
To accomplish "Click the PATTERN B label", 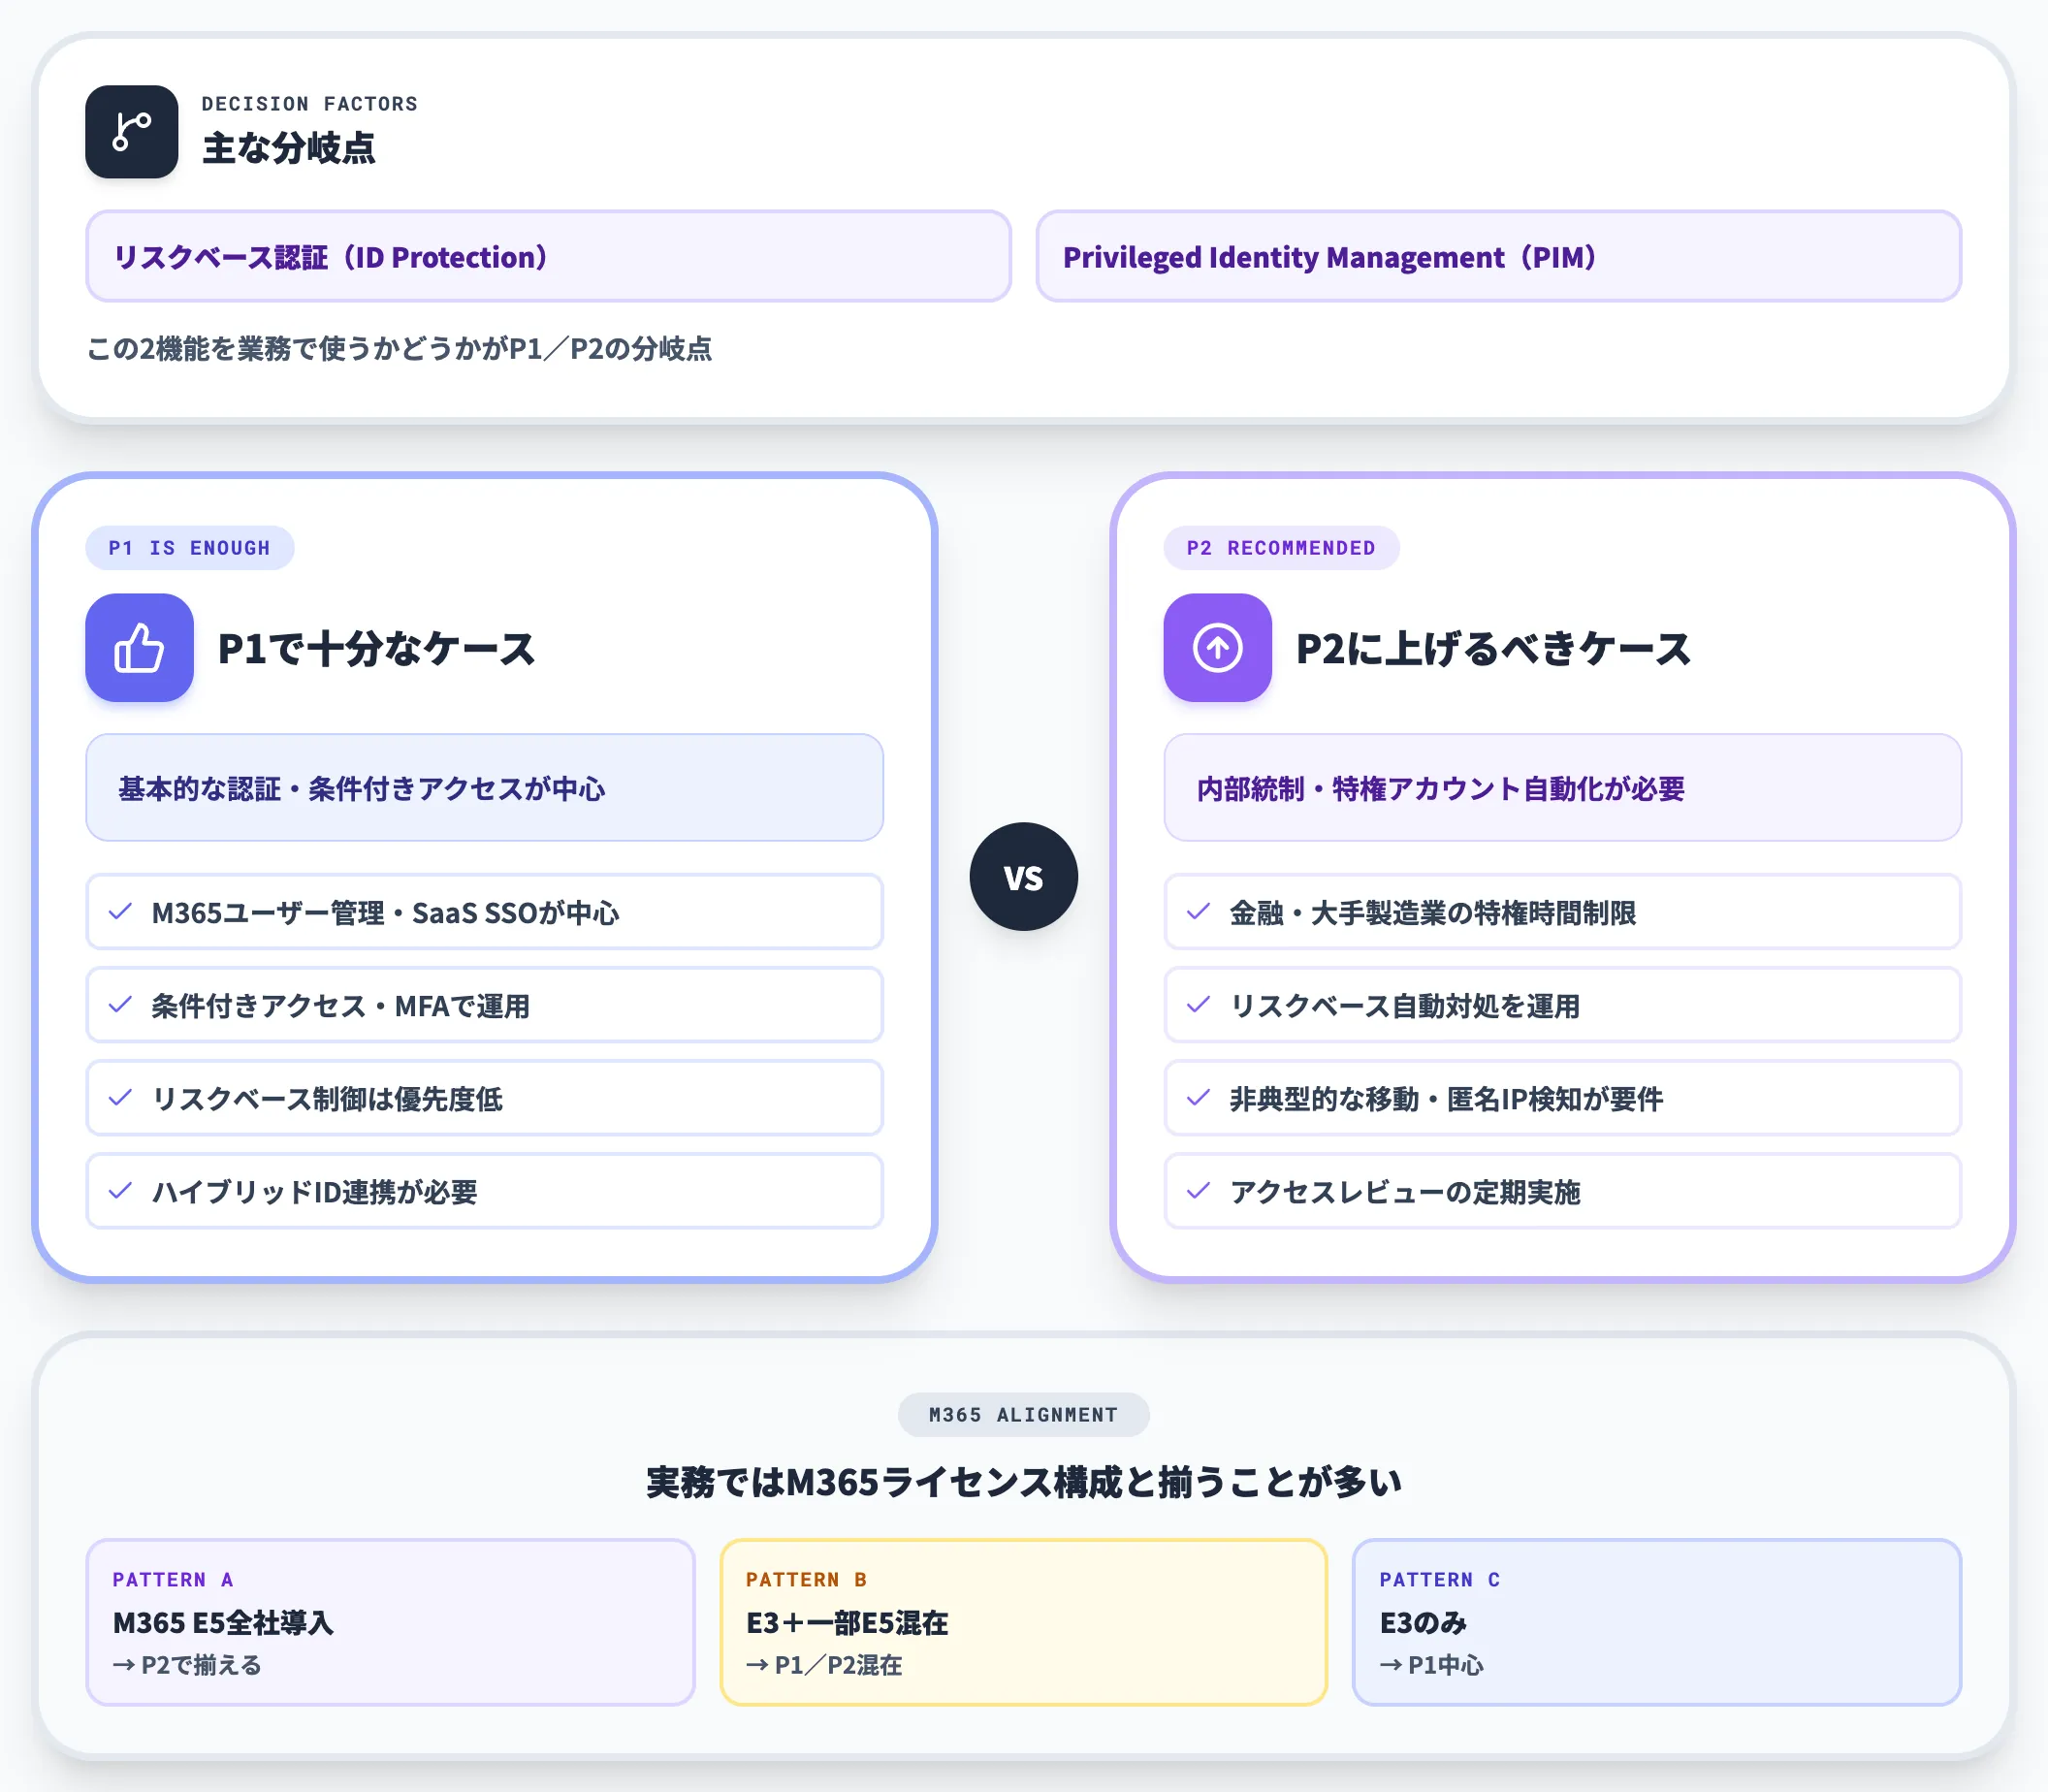I will pos(807,1580).
